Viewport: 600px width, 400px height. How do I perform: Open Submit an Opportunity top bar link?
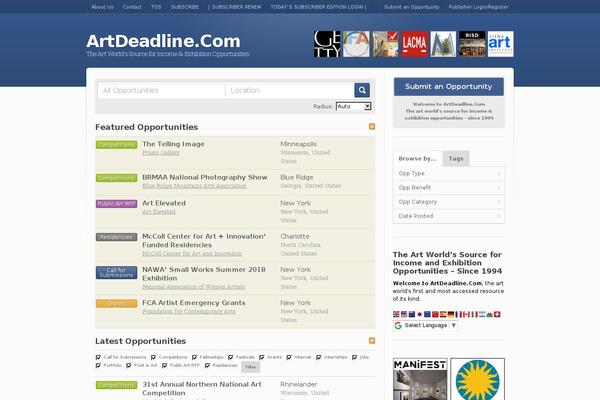pyautogui.click(x=412, y=7)
